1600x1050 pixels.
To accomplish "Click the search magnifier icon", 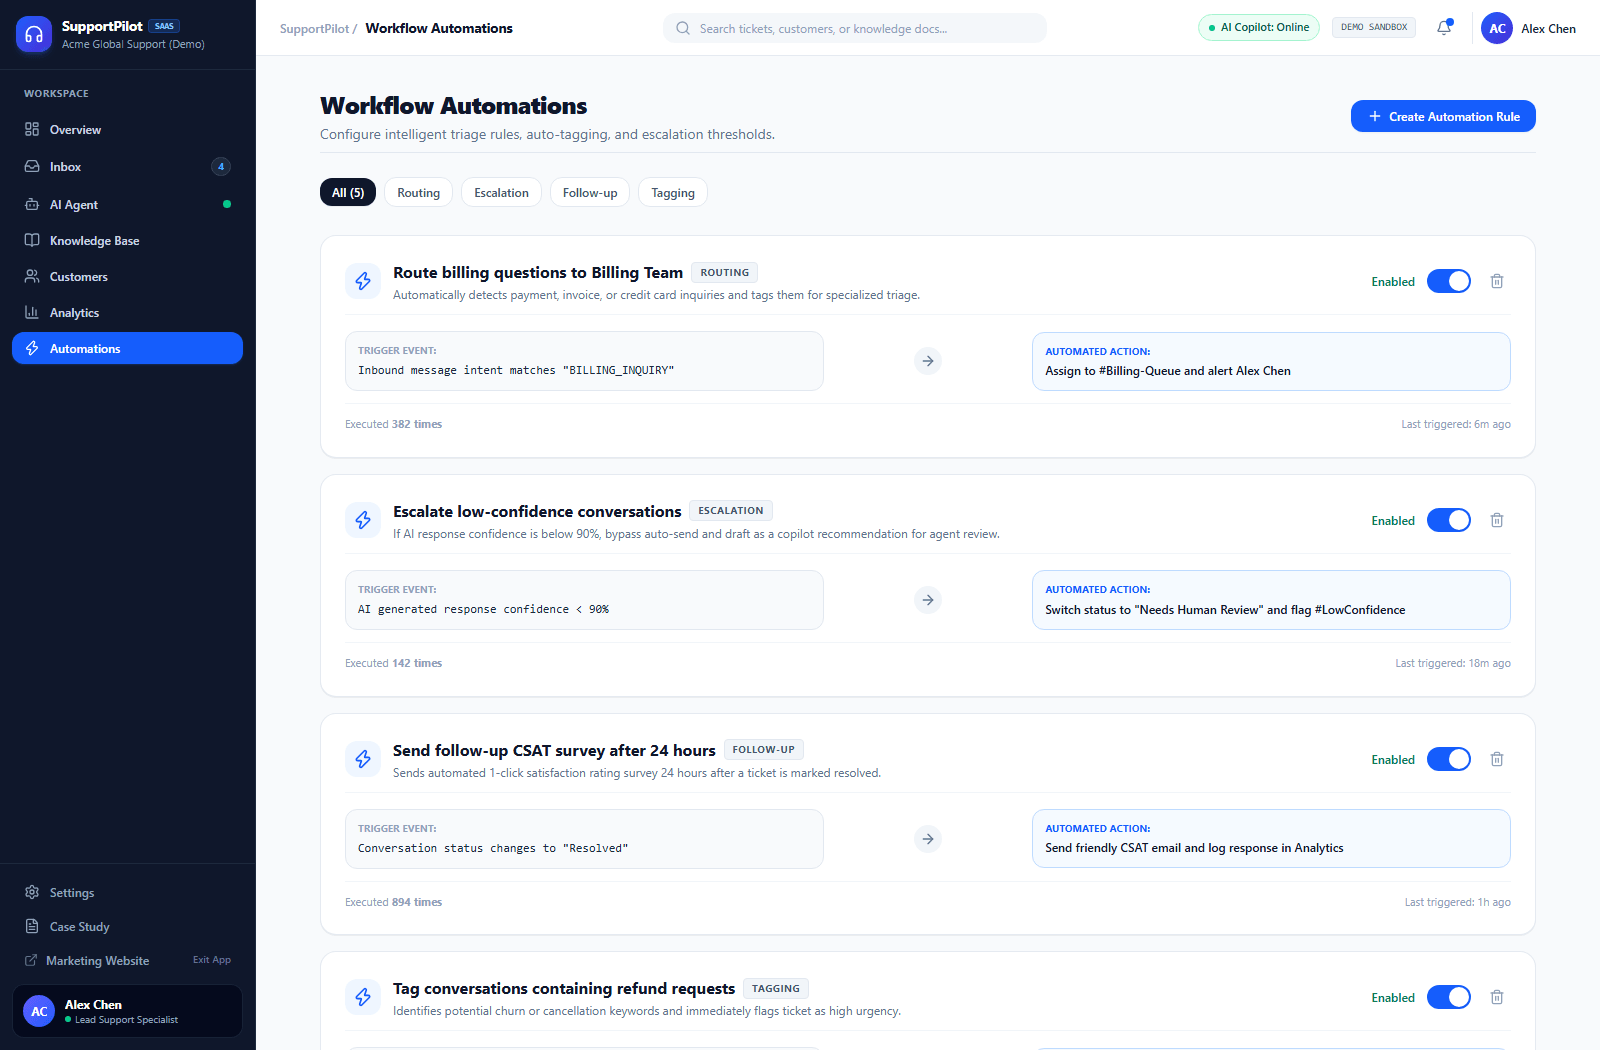I will tap(683, 28).
